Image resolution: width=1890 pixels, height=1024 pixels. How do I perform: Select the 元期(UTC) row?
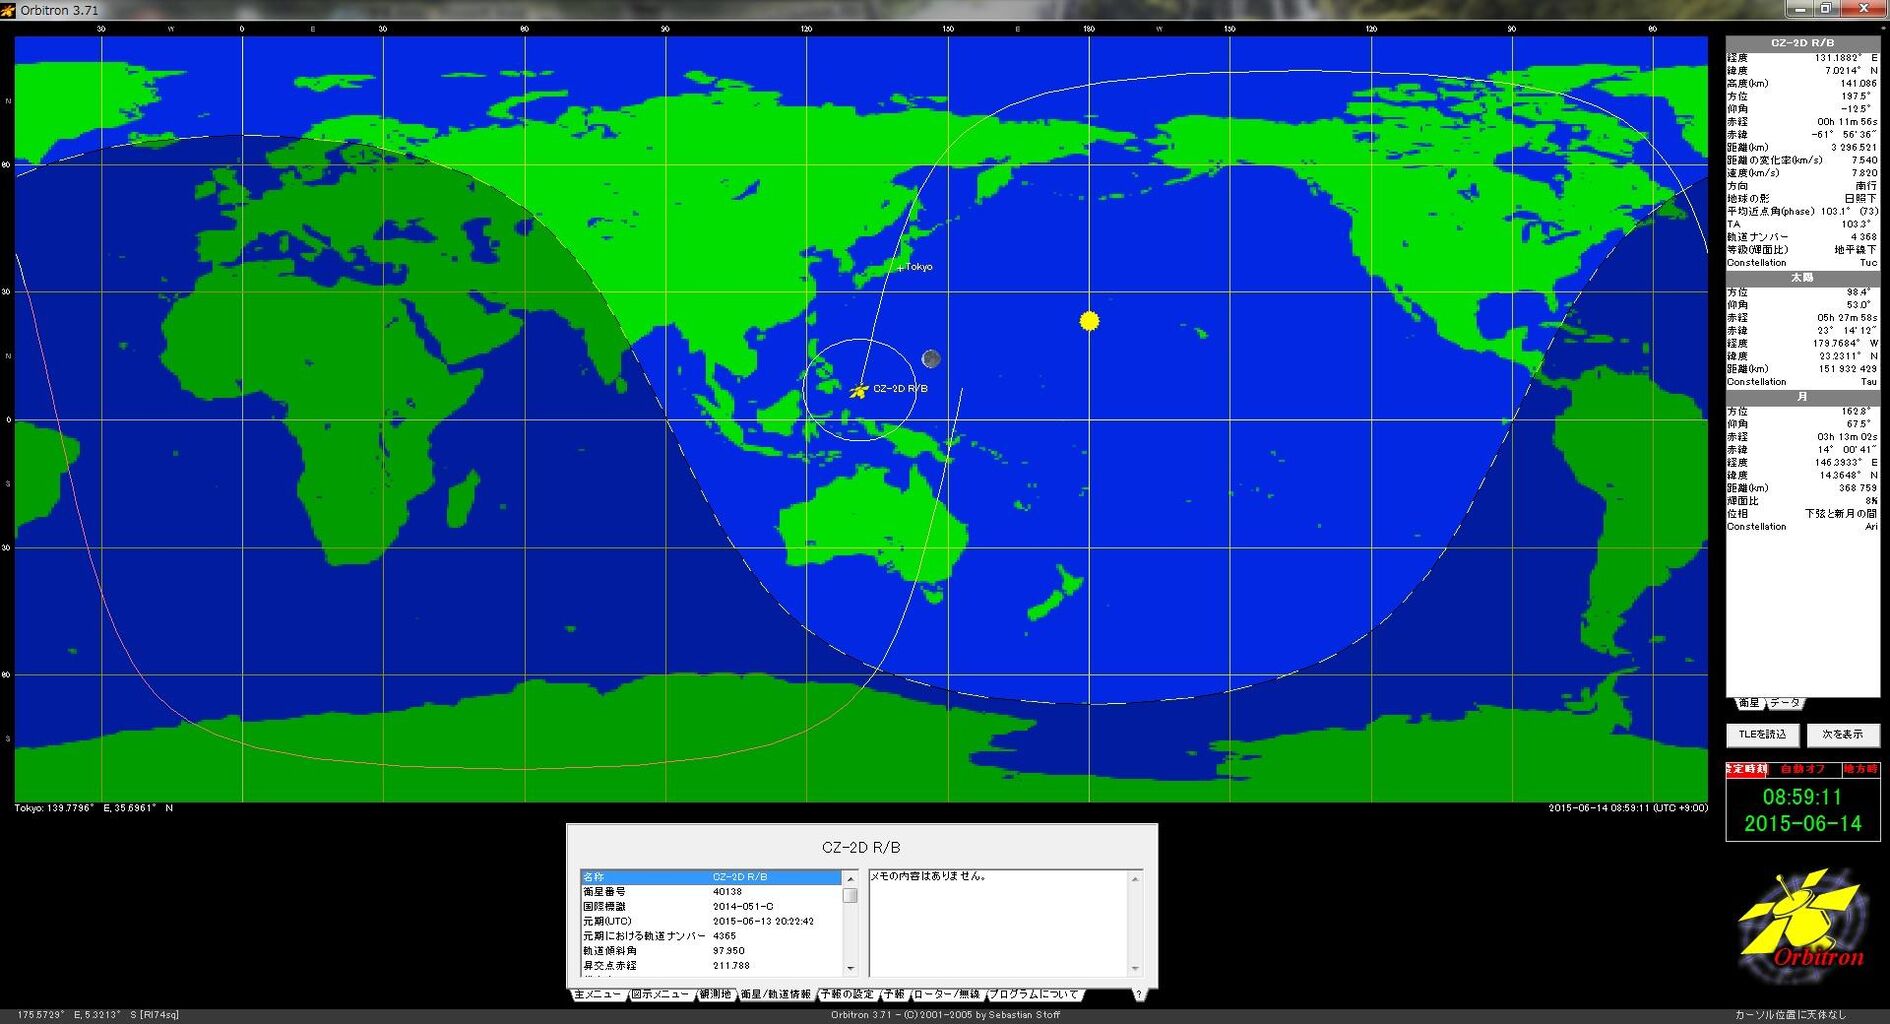pos(711,922)
